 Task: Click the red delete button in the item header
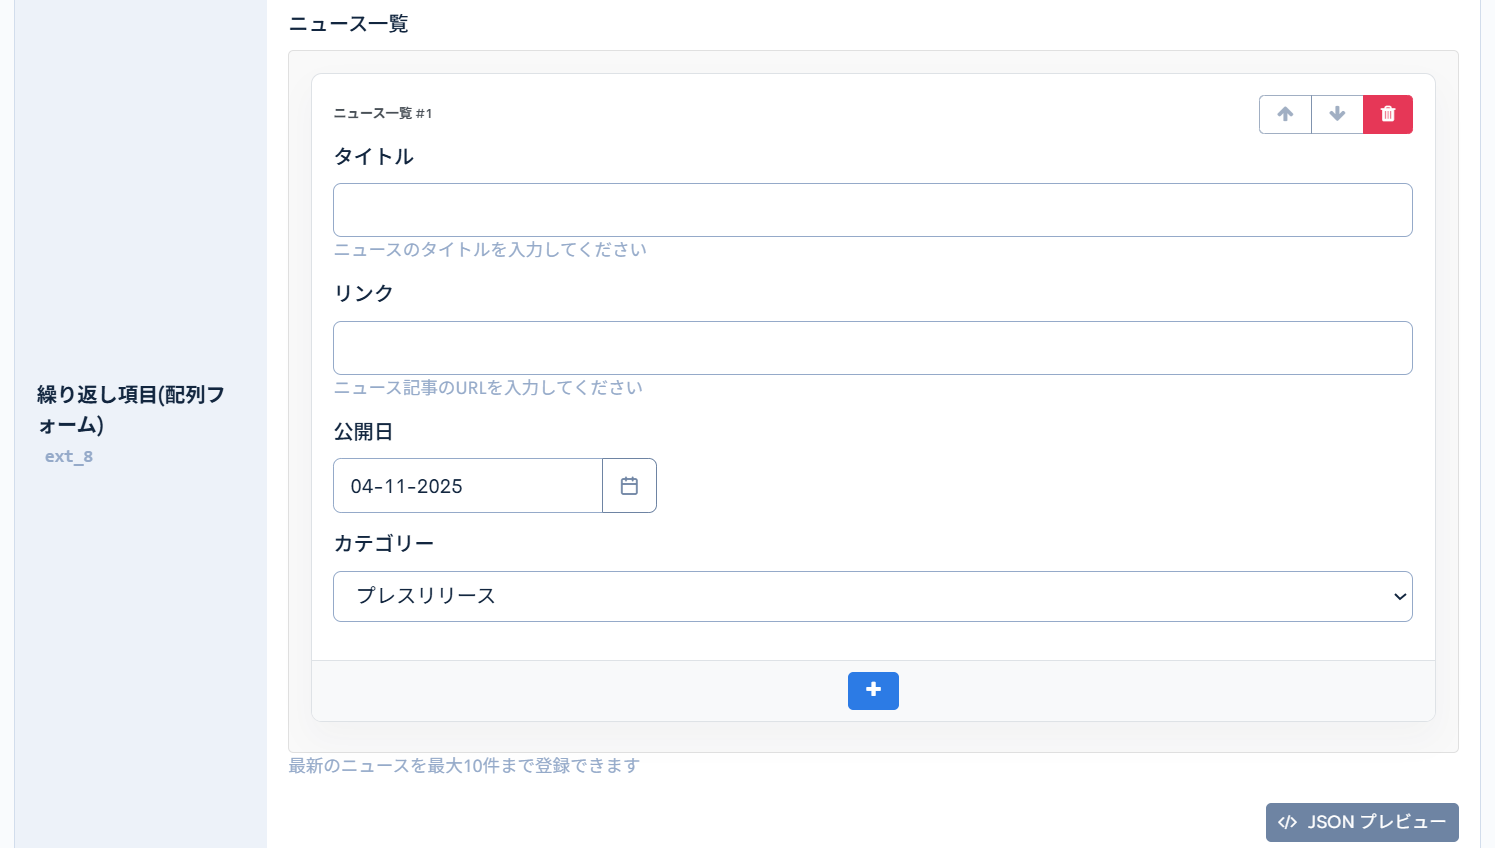coord(1388,114)
